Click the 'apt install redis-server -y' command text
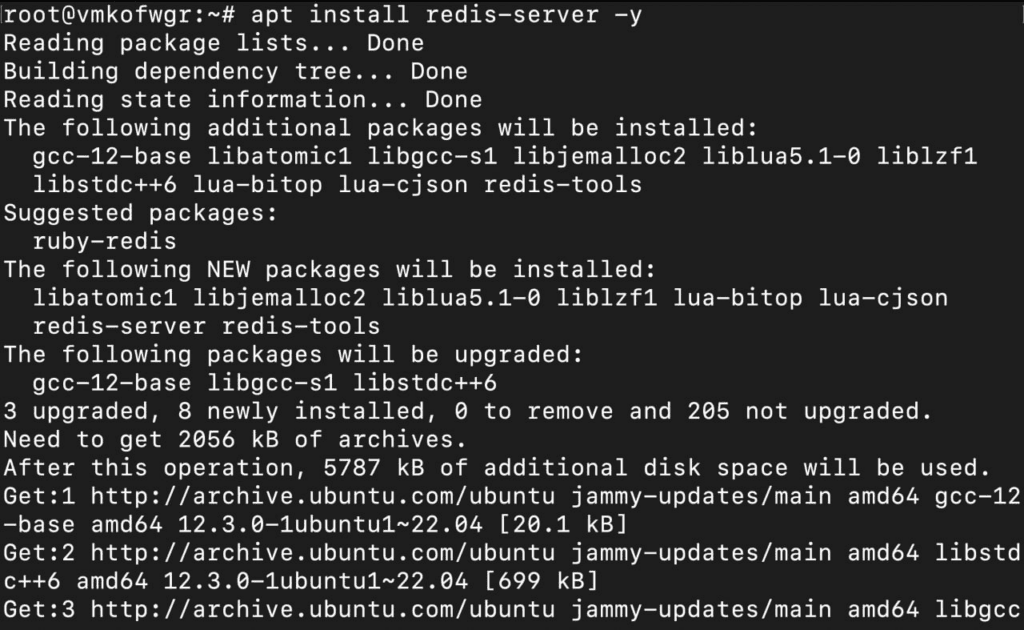1024x630 pixels. (x=447, y=15)
